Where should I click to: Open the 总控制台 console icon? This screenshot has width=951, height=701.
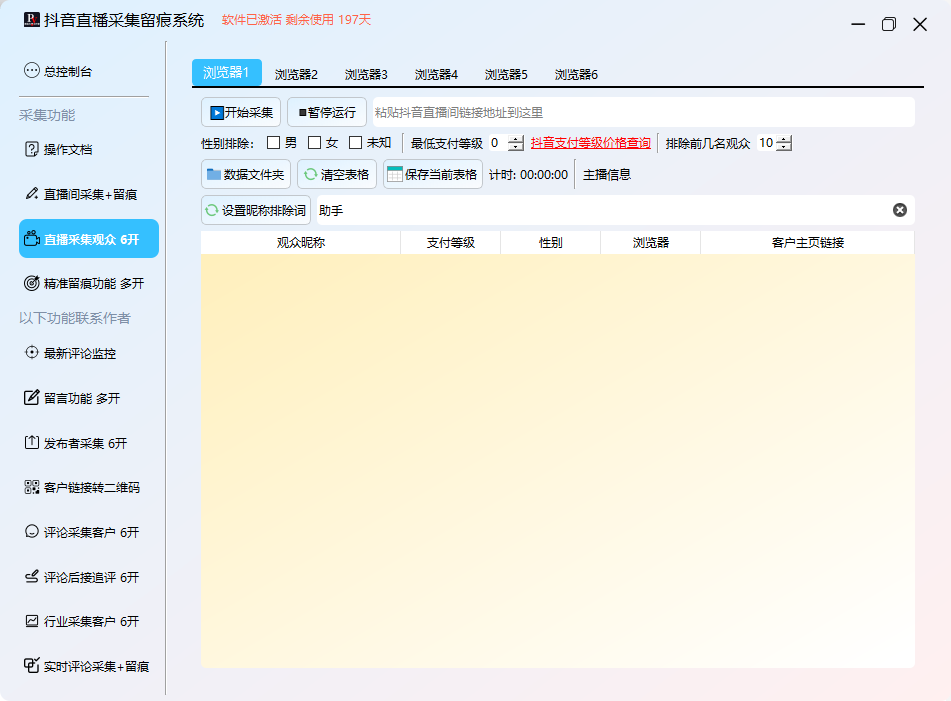32,71
